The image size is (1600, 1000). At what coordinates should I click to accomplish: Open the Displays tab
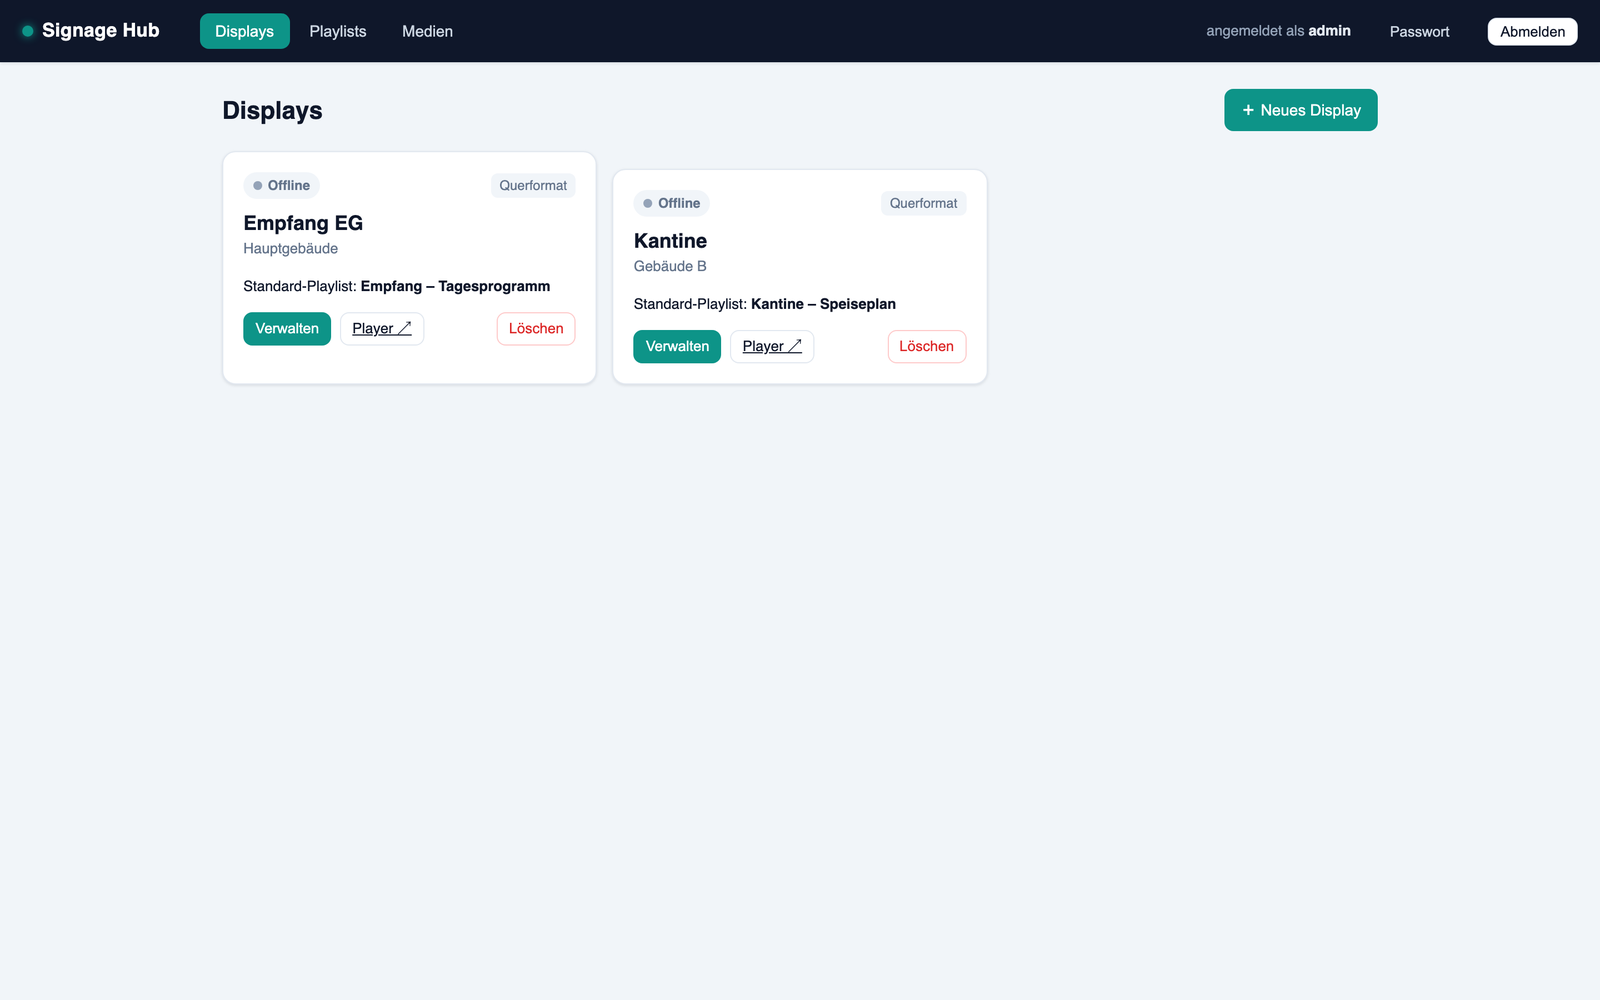[244, 31]
